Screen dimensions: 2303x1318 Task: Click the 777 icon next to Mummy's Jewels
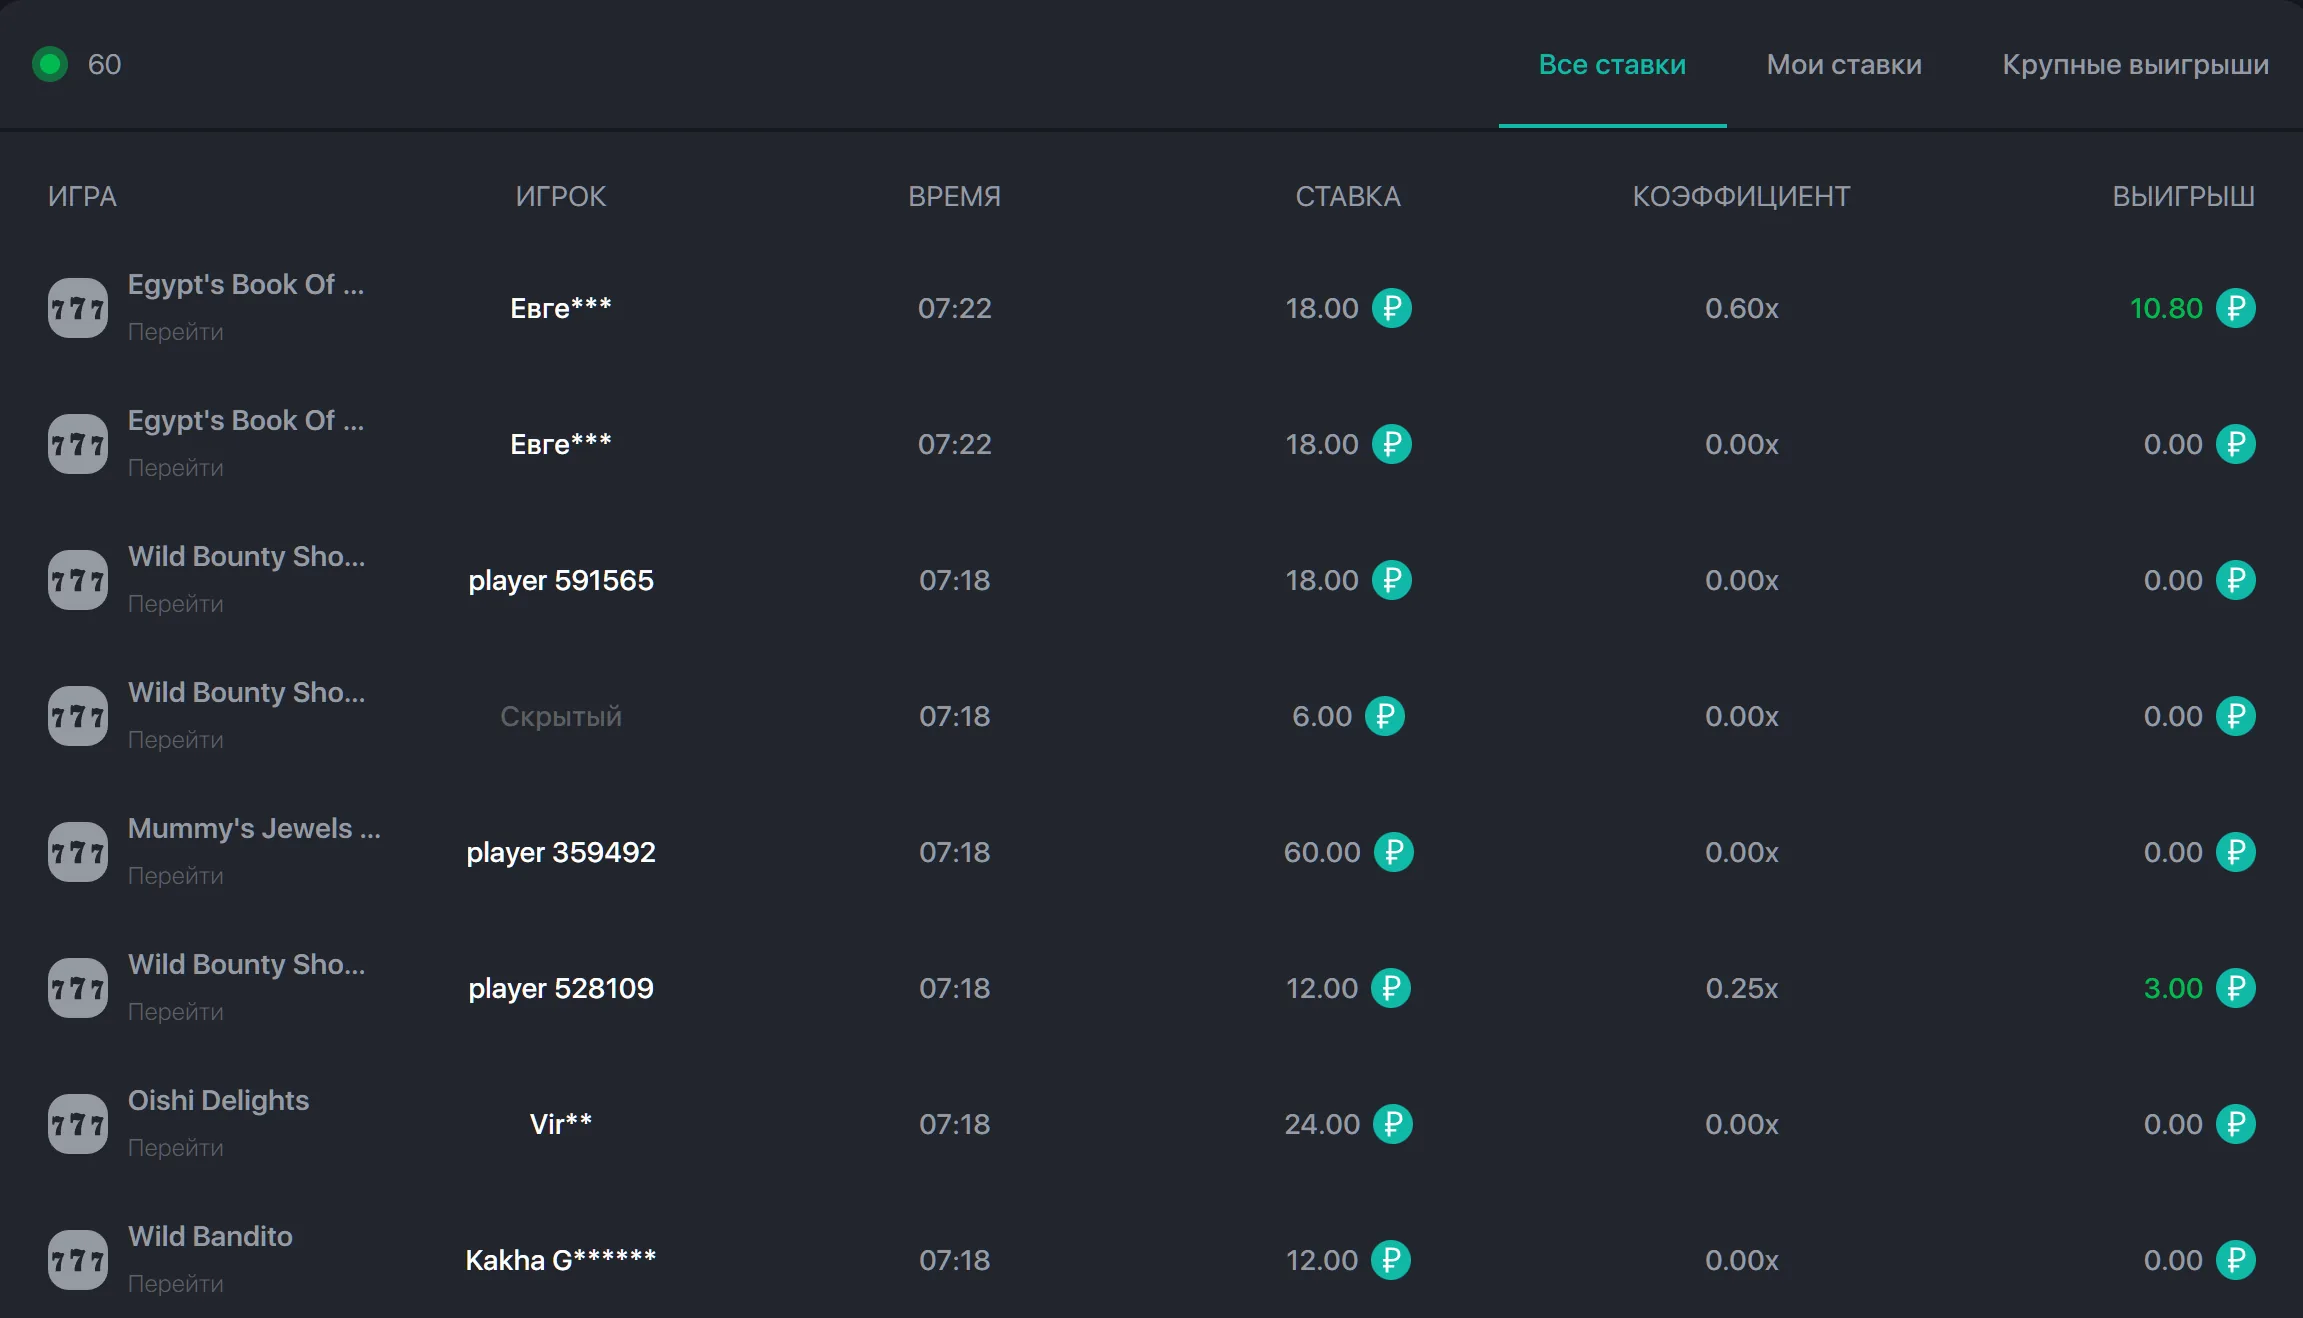click(x=78, y=851)
